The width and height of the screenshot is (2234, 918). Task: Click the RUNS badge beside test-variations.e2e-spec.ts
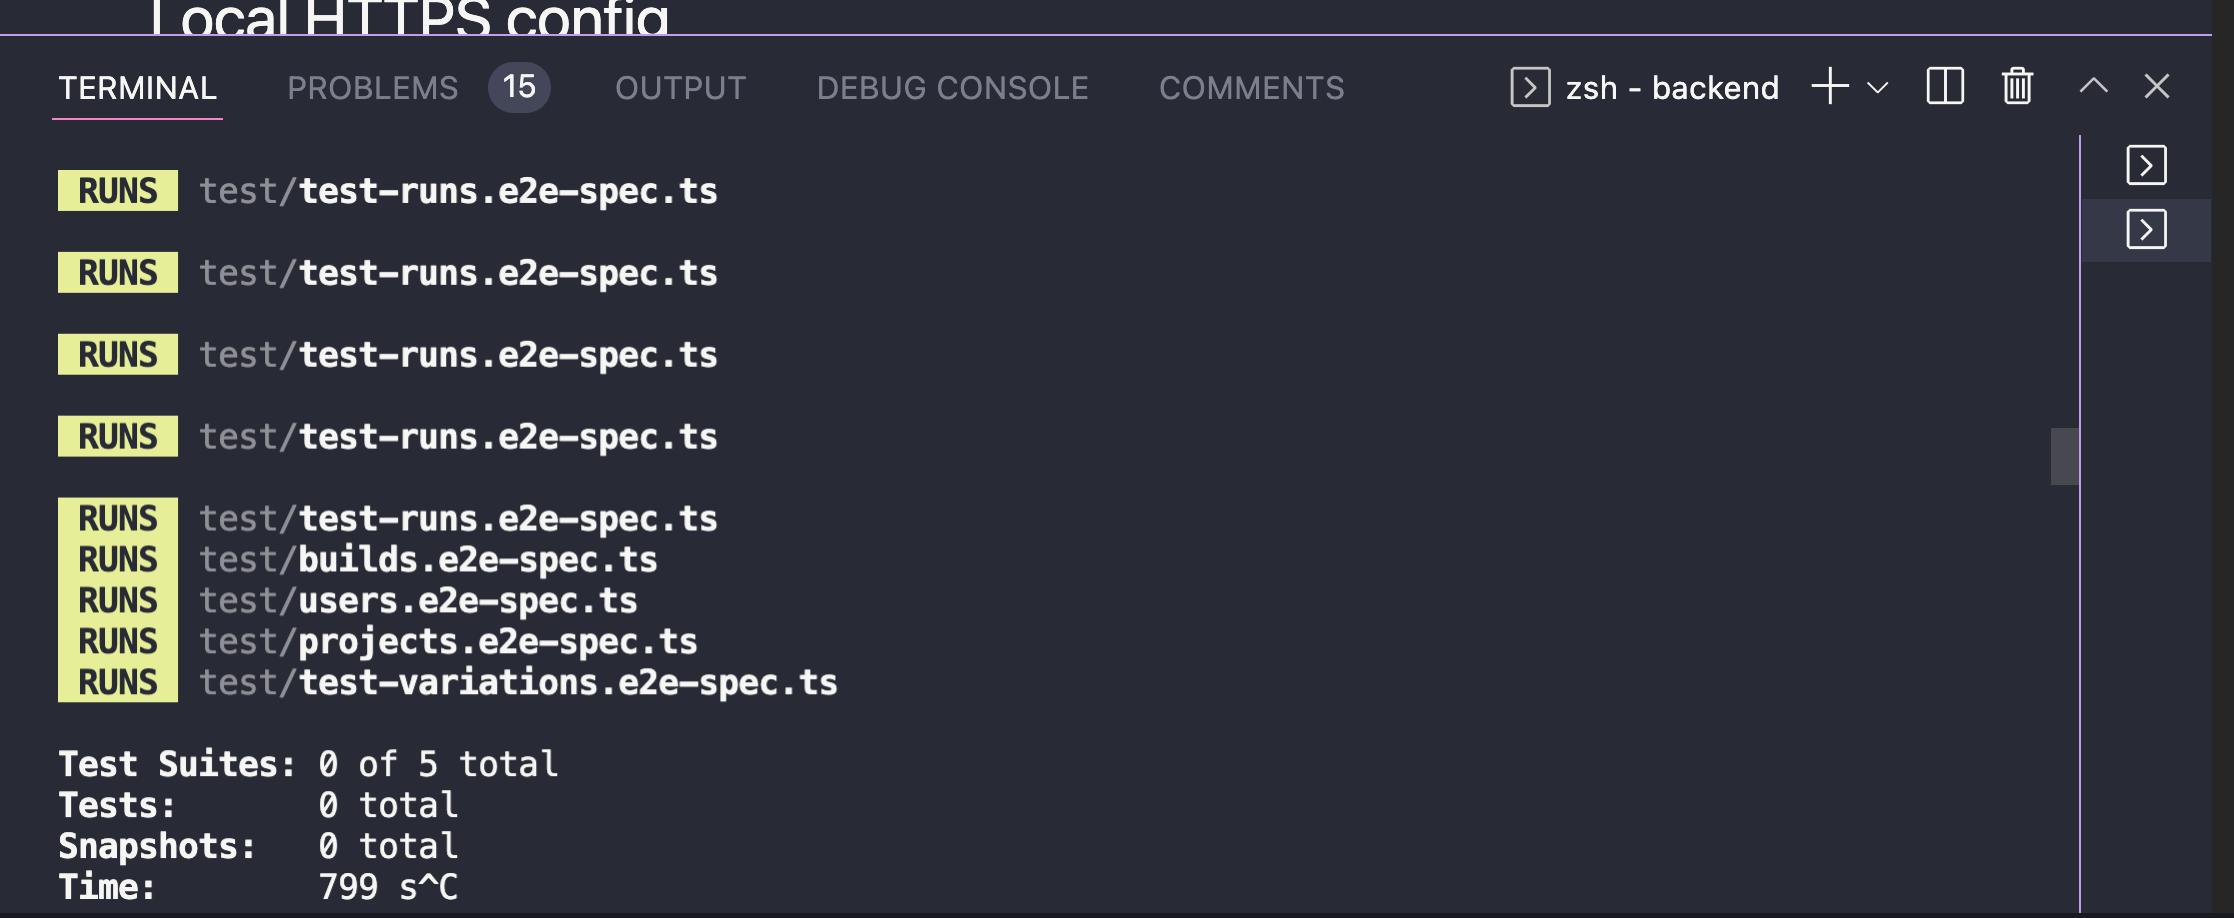click(117, 682)
